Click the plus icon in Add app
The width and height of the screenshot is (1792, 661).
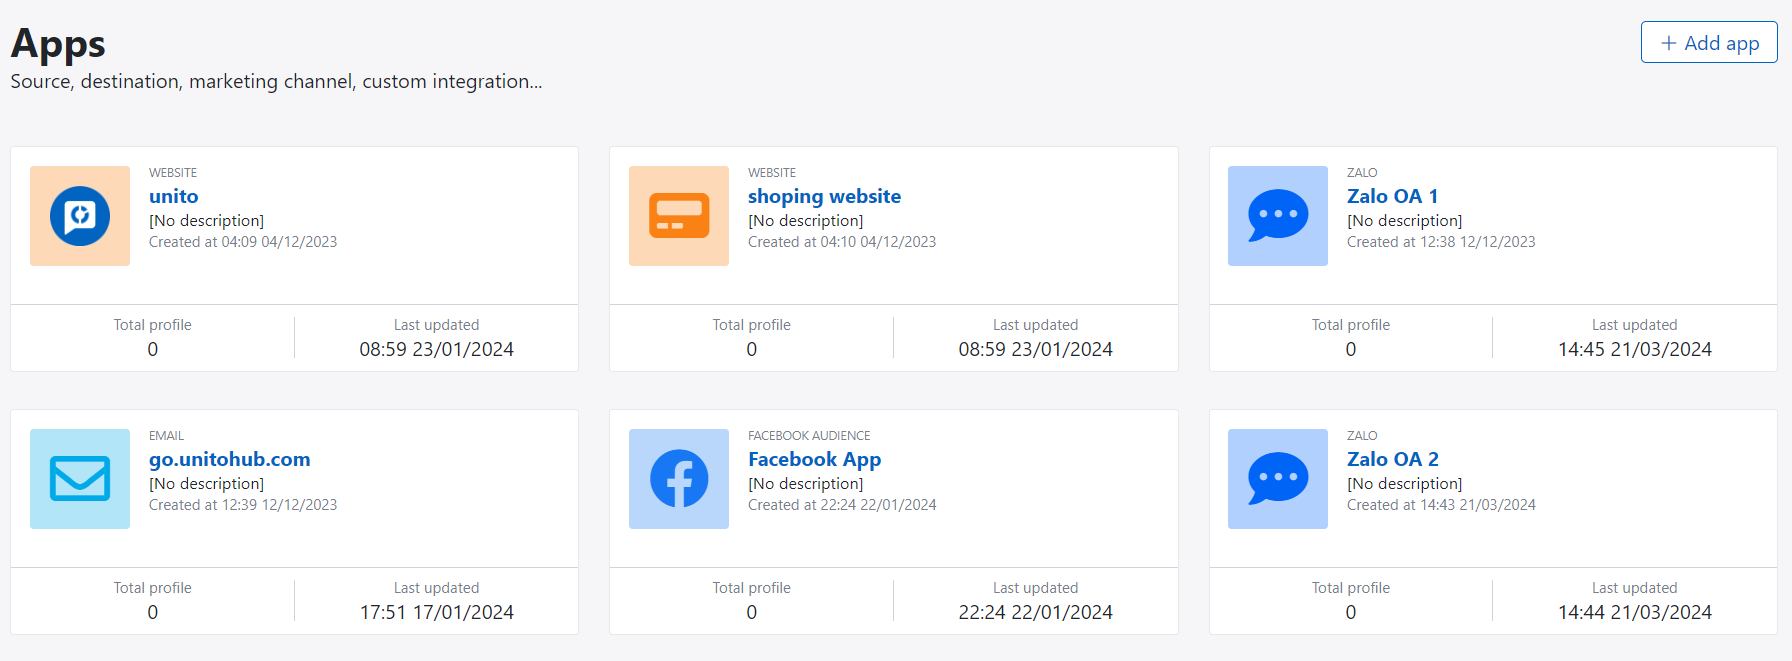[1668, 43]
